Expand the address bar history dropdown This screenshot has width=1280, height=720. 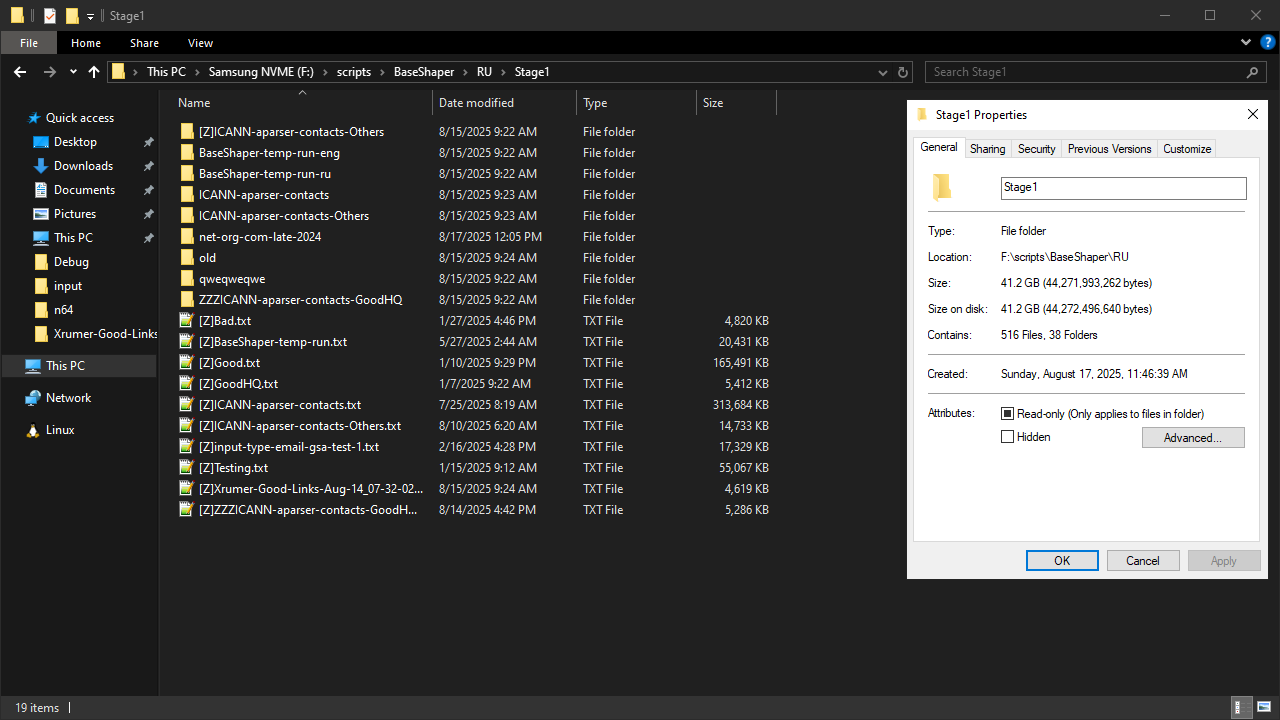click(x=882, y=72)
